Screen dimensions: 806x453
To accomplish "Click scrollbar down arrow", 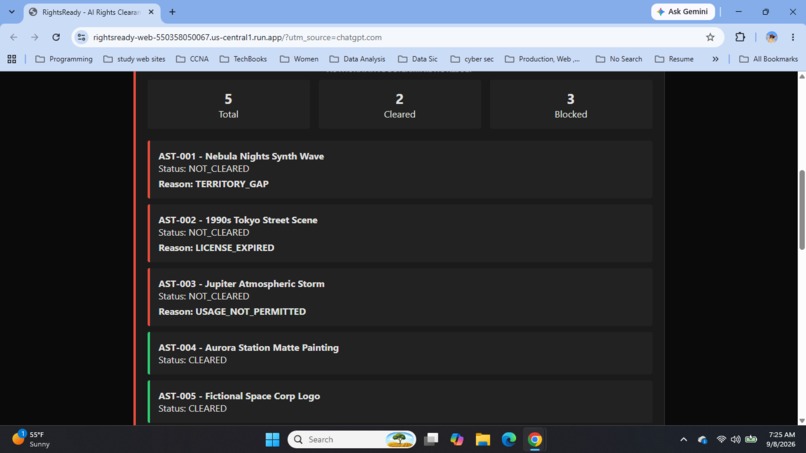I will click(x=801, y=421).
